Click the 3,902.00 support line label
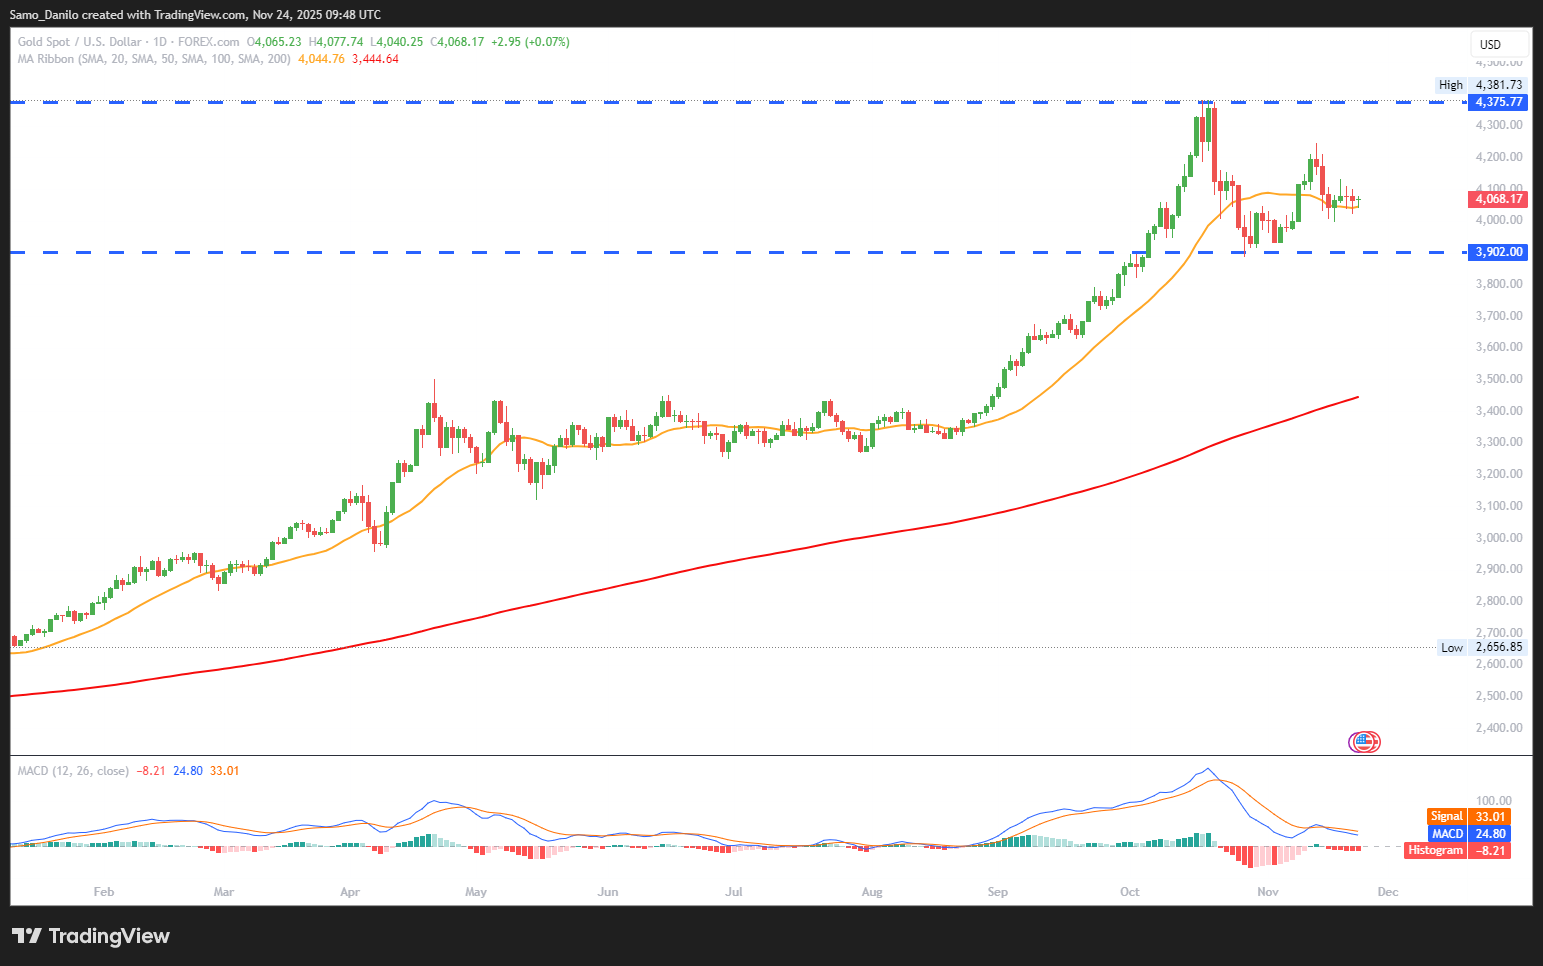 point(1498,252)
